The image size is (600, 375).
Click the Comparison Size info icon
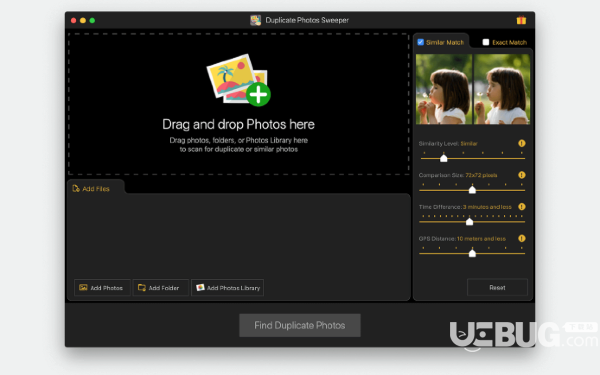522,175
